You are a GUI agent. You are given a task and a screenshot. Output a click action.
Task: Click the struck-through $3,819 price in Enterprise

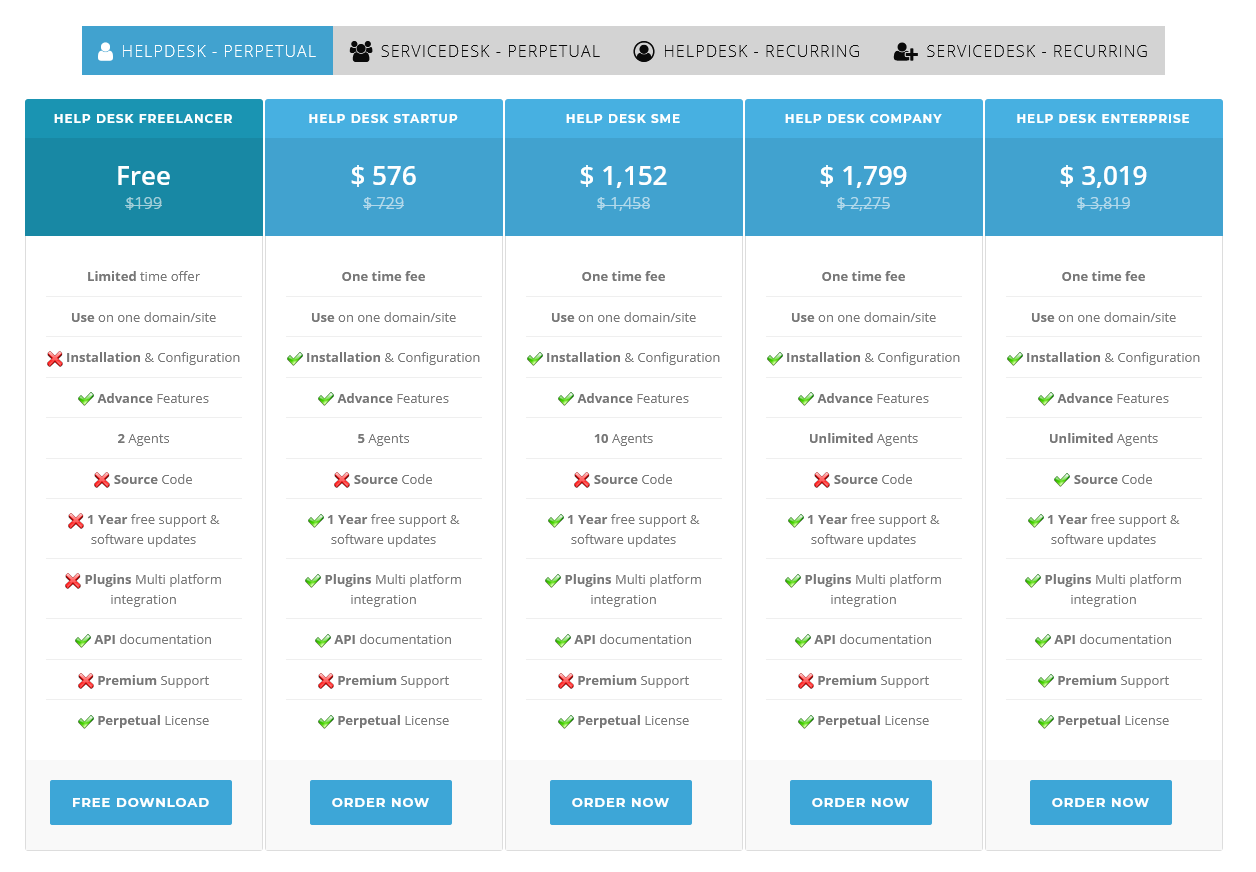(x=1103, y=203)
